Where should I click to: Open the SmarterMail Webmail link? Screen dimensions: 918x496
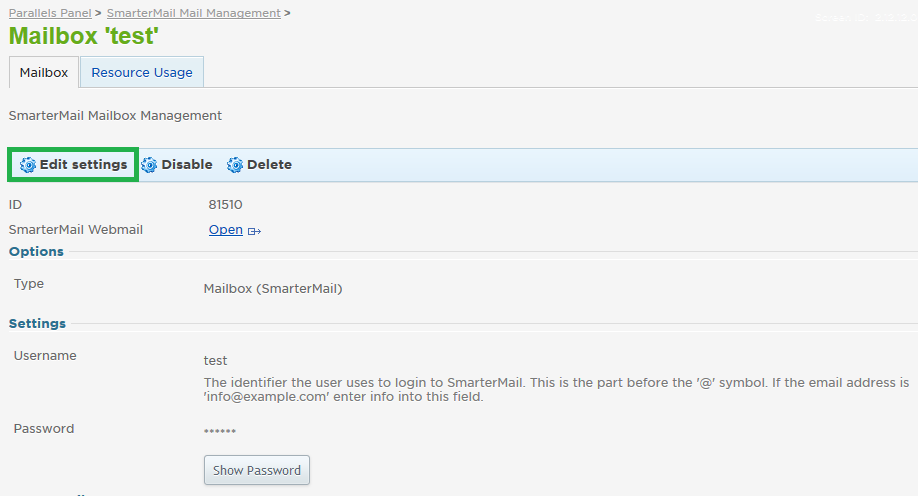pyautogui.click(x=225, y=230)
